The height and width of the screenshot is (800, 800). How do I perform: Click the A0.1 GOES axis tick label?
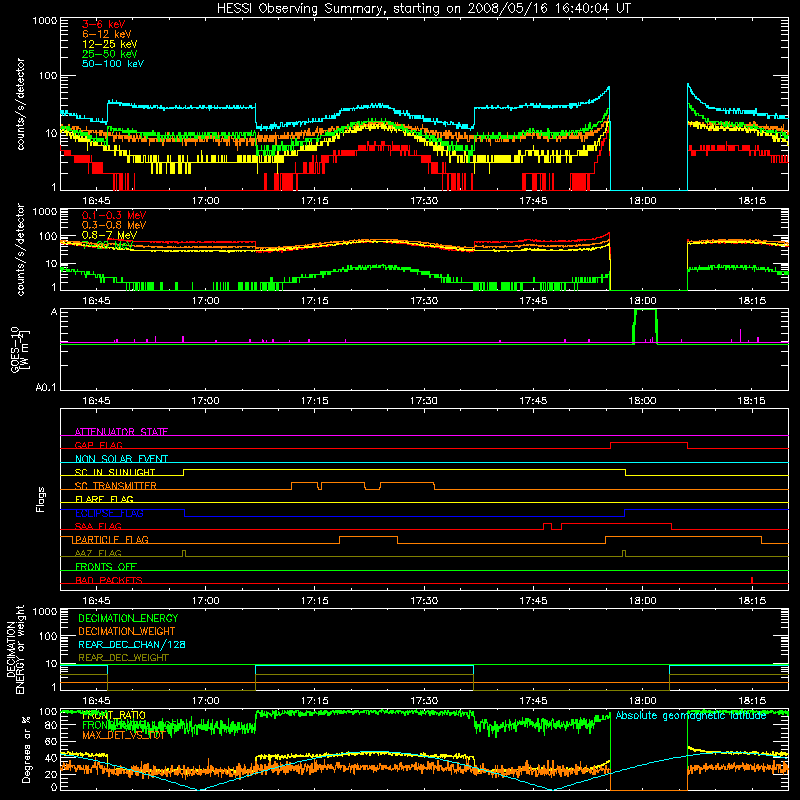pyautogui.click(x=46, y=388)
